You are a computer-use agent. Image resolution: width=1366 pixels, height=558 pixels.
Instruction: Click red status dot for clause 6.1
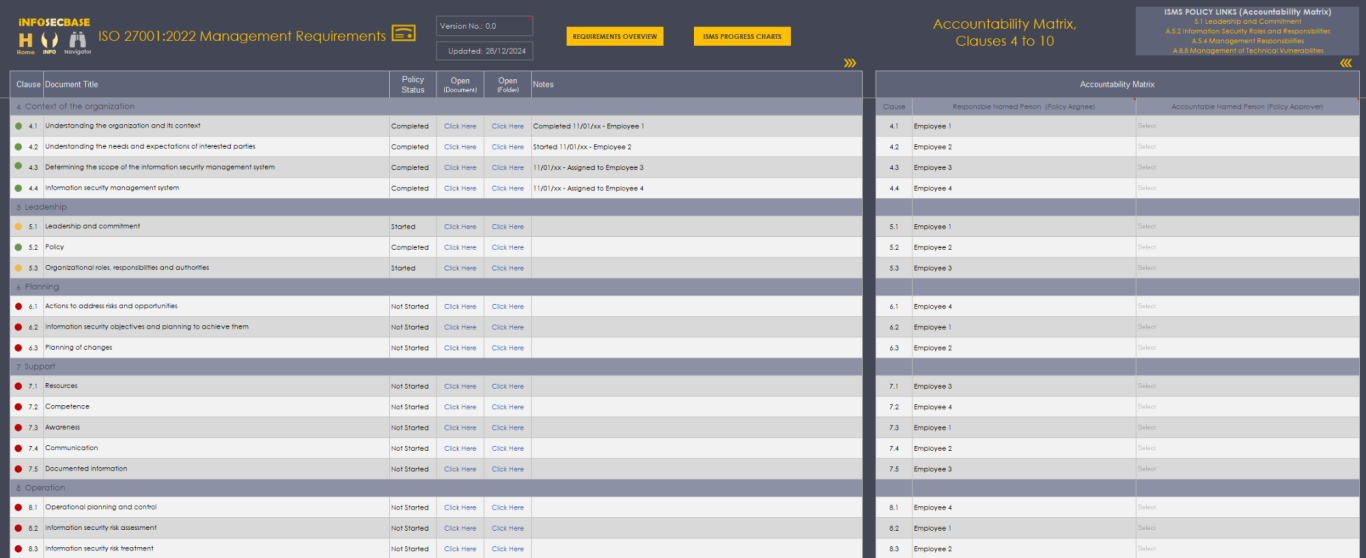18,307
